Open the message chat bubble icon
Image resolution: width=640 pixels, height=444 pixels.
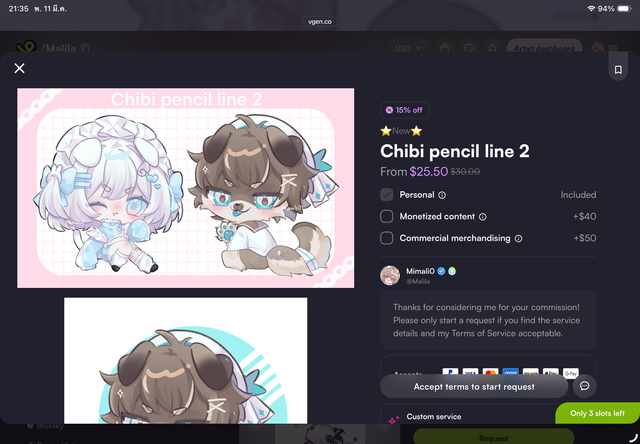[584, 386]
